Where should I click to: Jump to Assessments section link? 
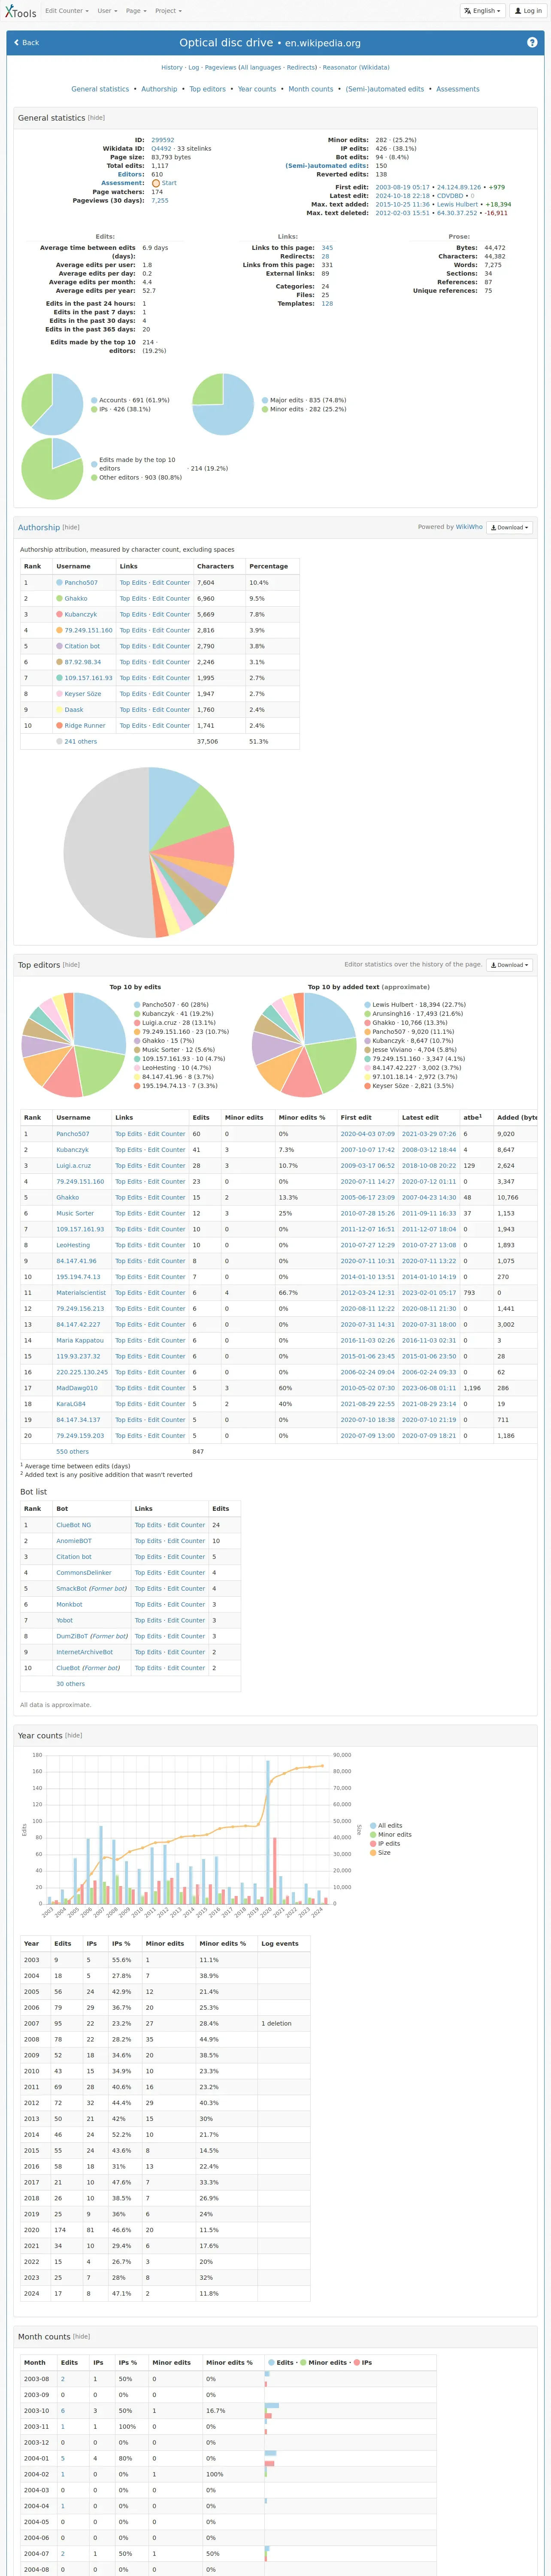(x=458, y=89)
